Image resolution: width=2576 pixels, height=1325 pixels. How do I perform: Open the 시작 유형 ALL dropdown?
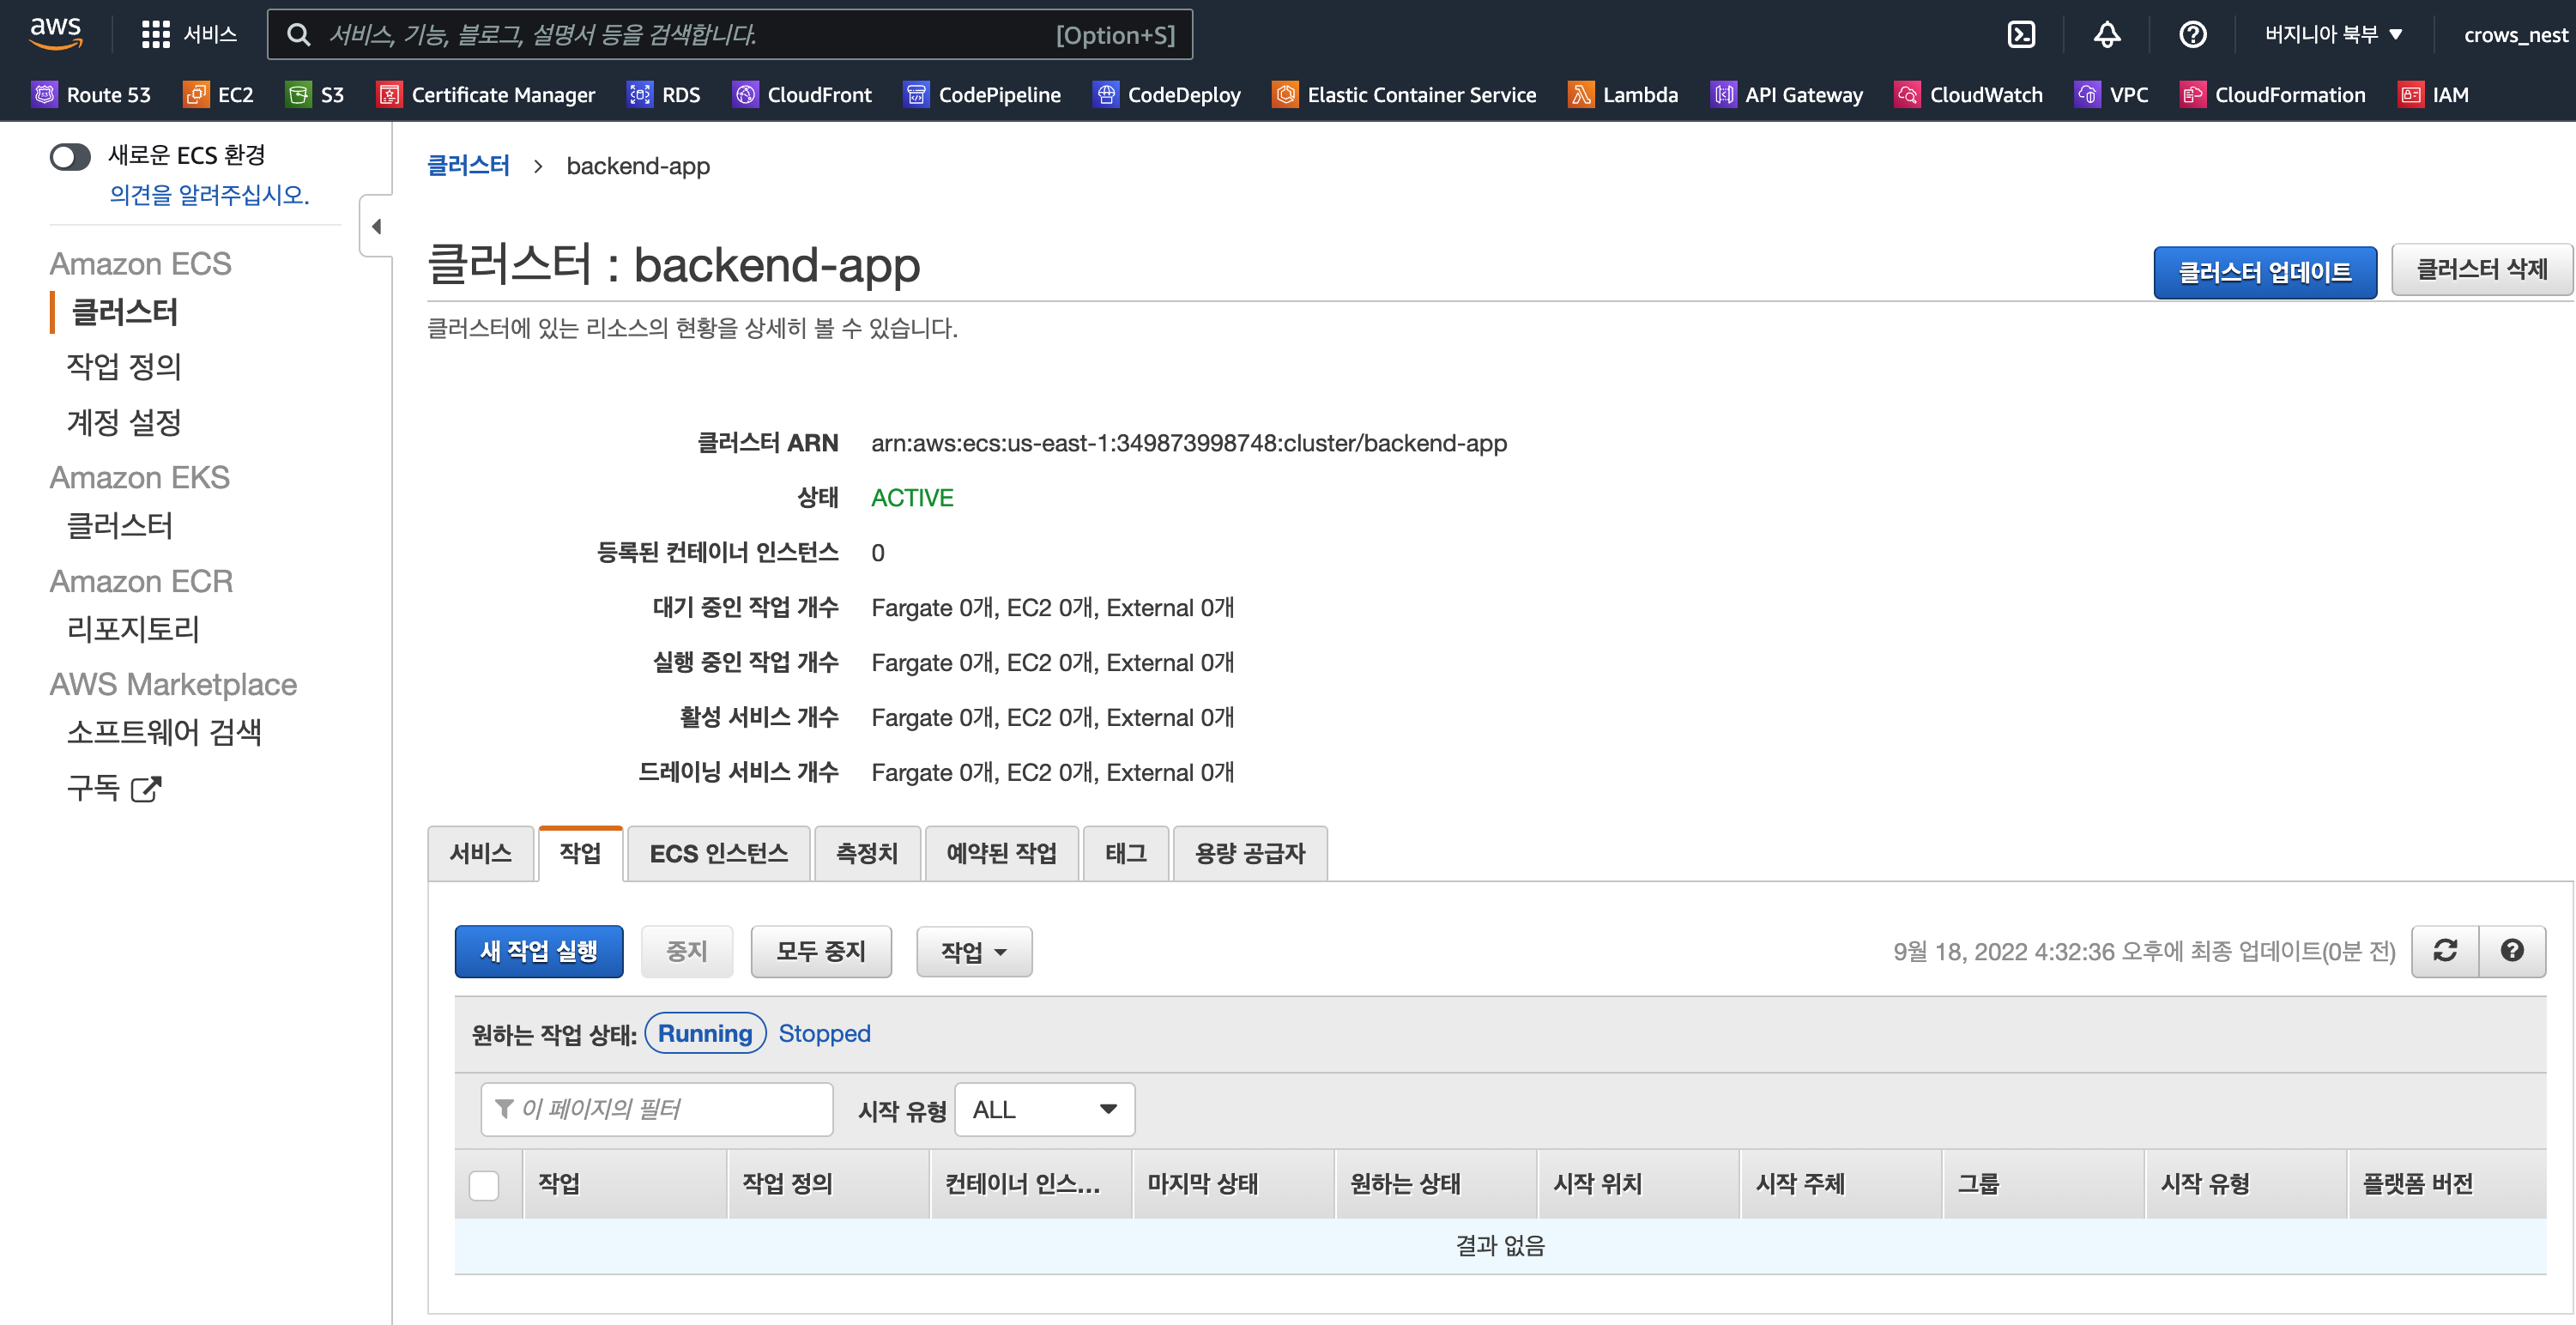(x=1044, y=1109)
